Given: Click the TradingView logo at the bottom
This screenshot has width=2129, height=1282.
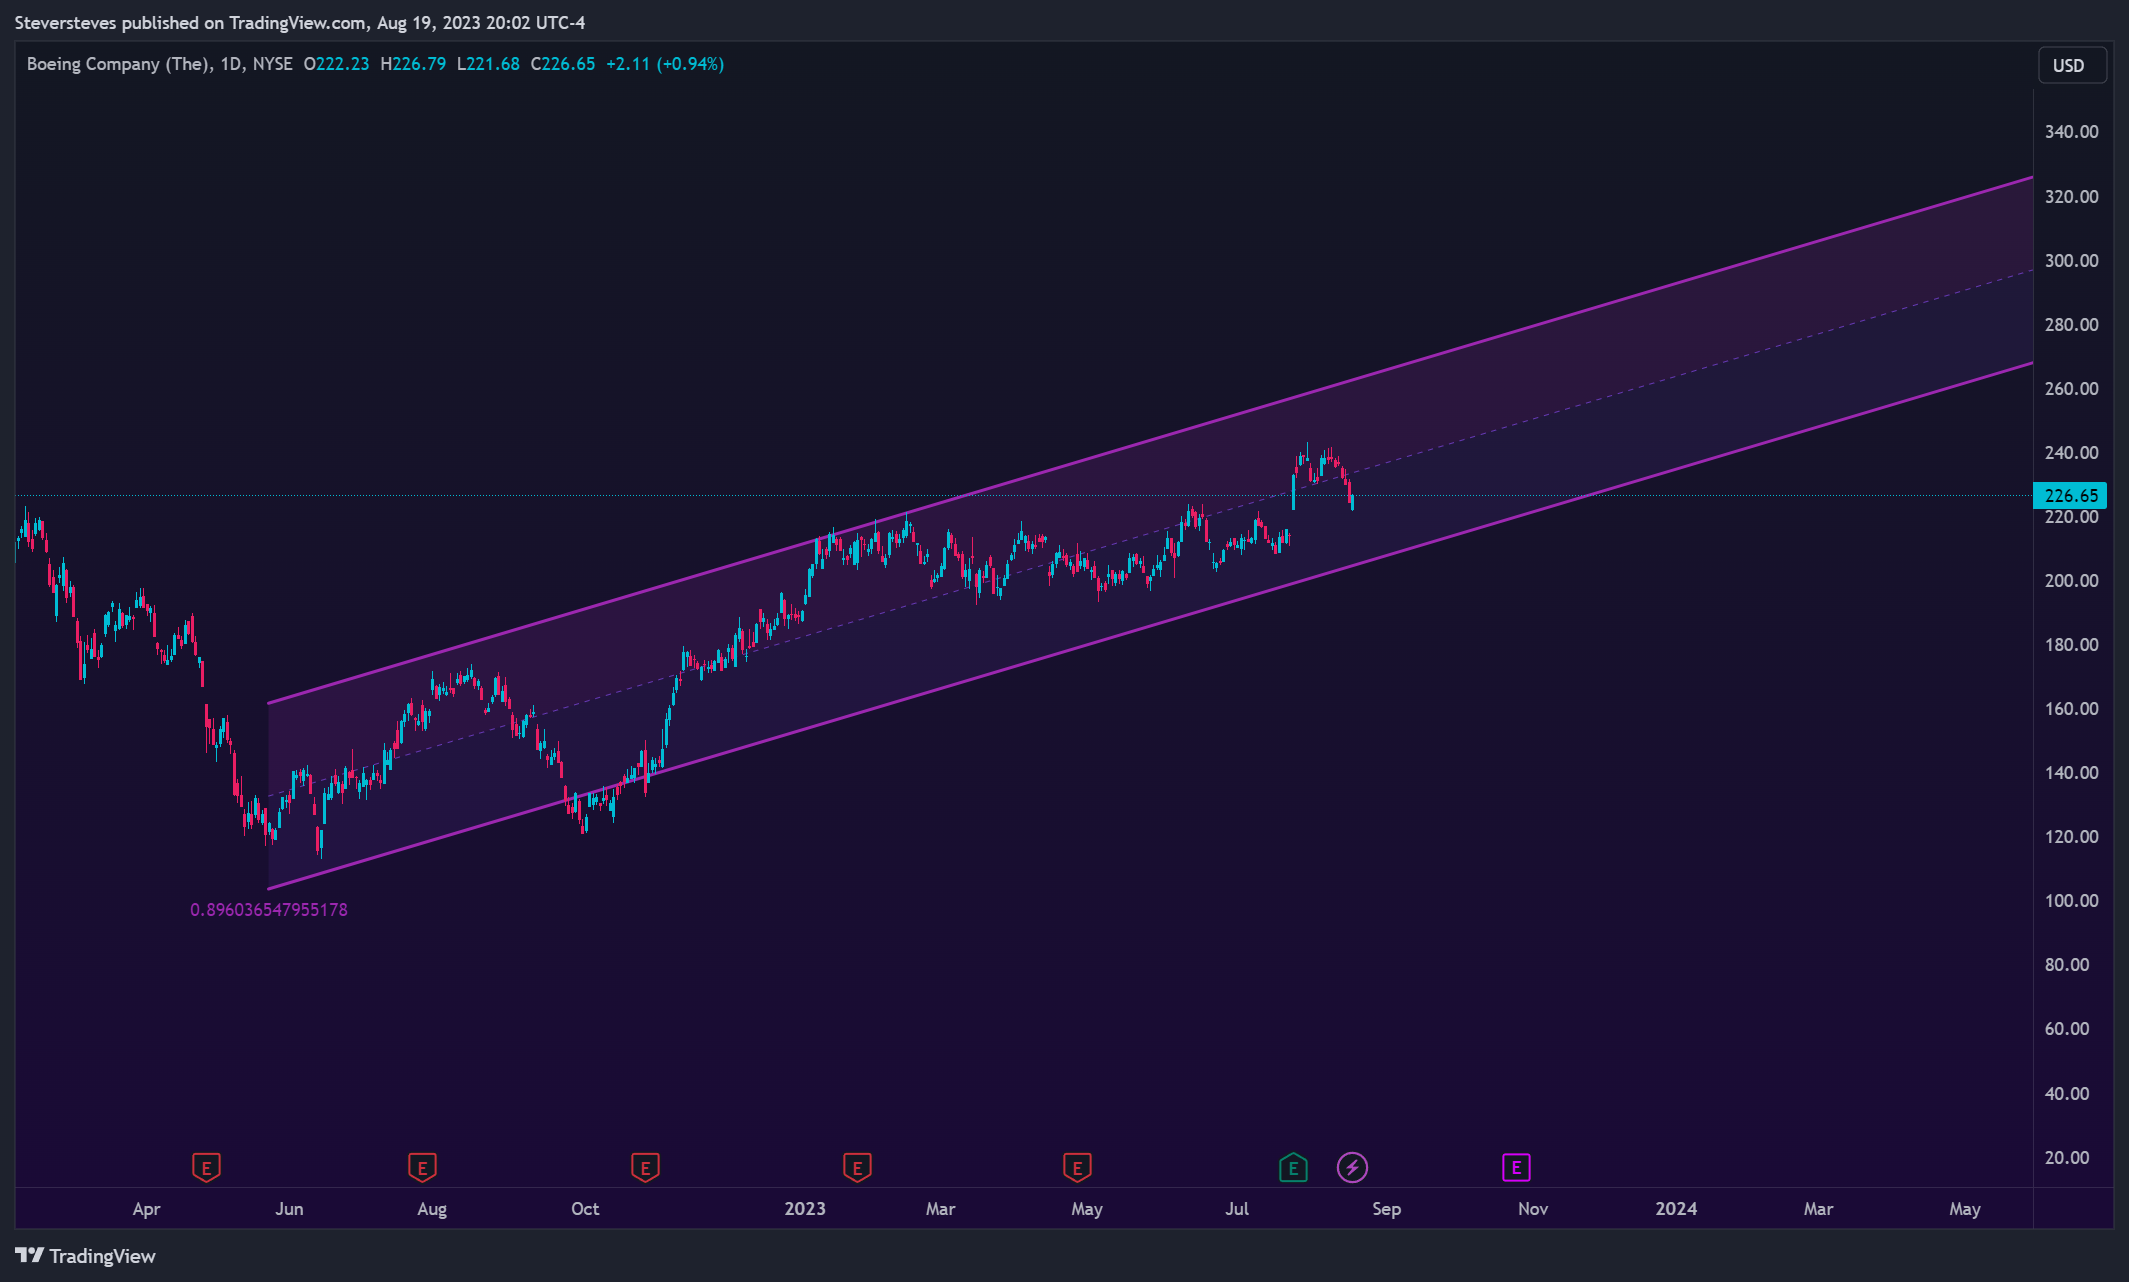Looking at the screenshot, I should [86, 1256].
